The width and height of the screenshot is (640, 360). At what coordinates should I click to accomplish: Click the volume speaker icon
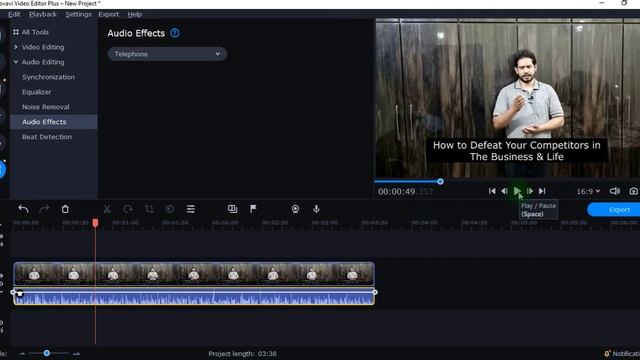615,191
